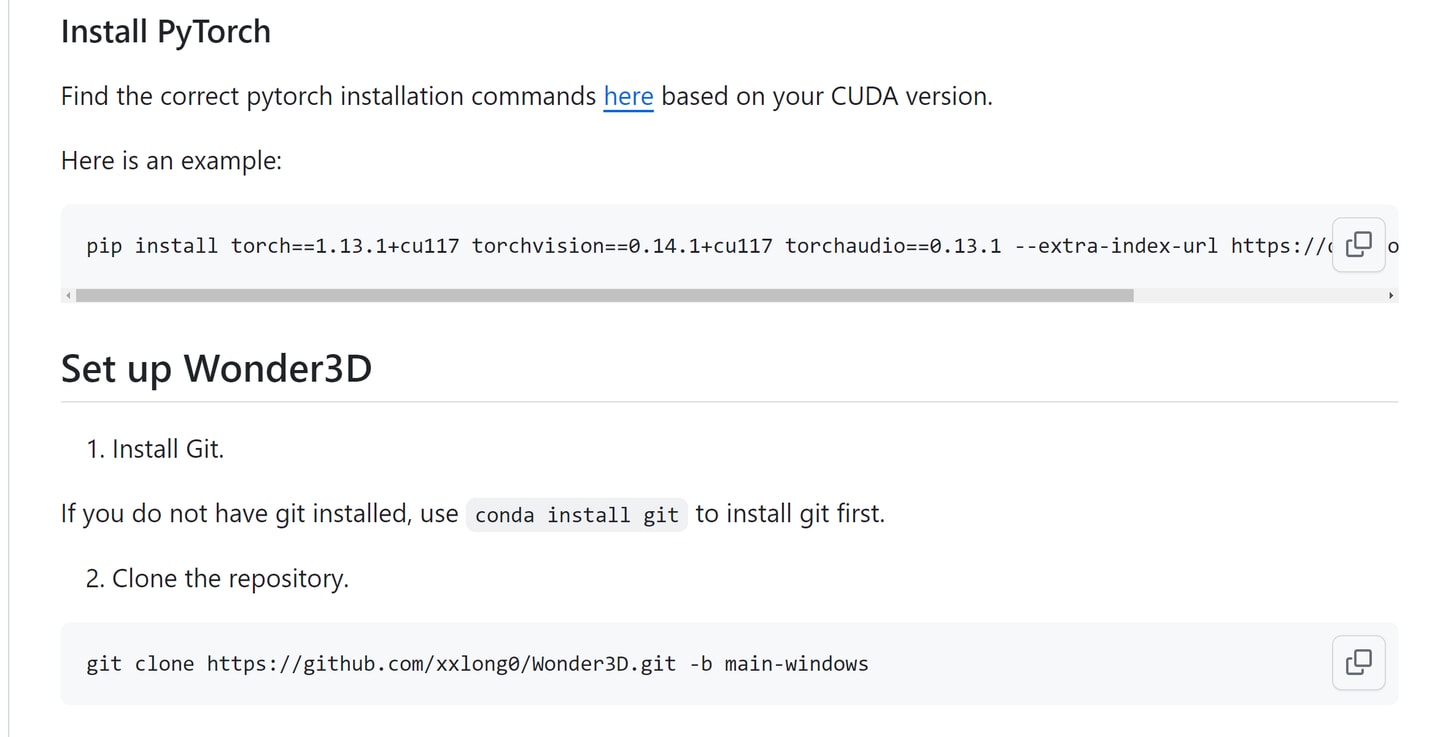Click the 'Install PyTorch' heading

(166, 31)
